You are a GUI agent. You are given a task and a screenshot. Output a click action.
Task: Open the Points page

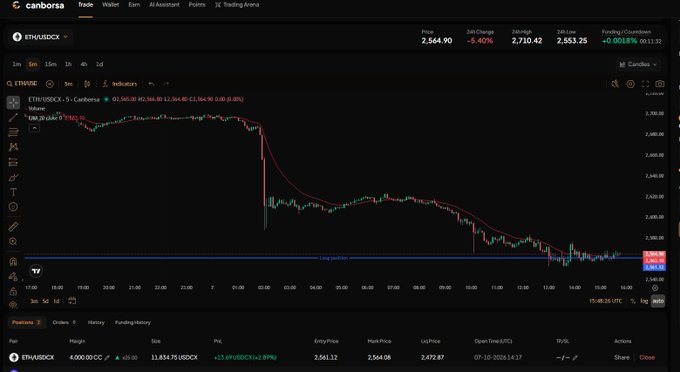pos(197,5)
